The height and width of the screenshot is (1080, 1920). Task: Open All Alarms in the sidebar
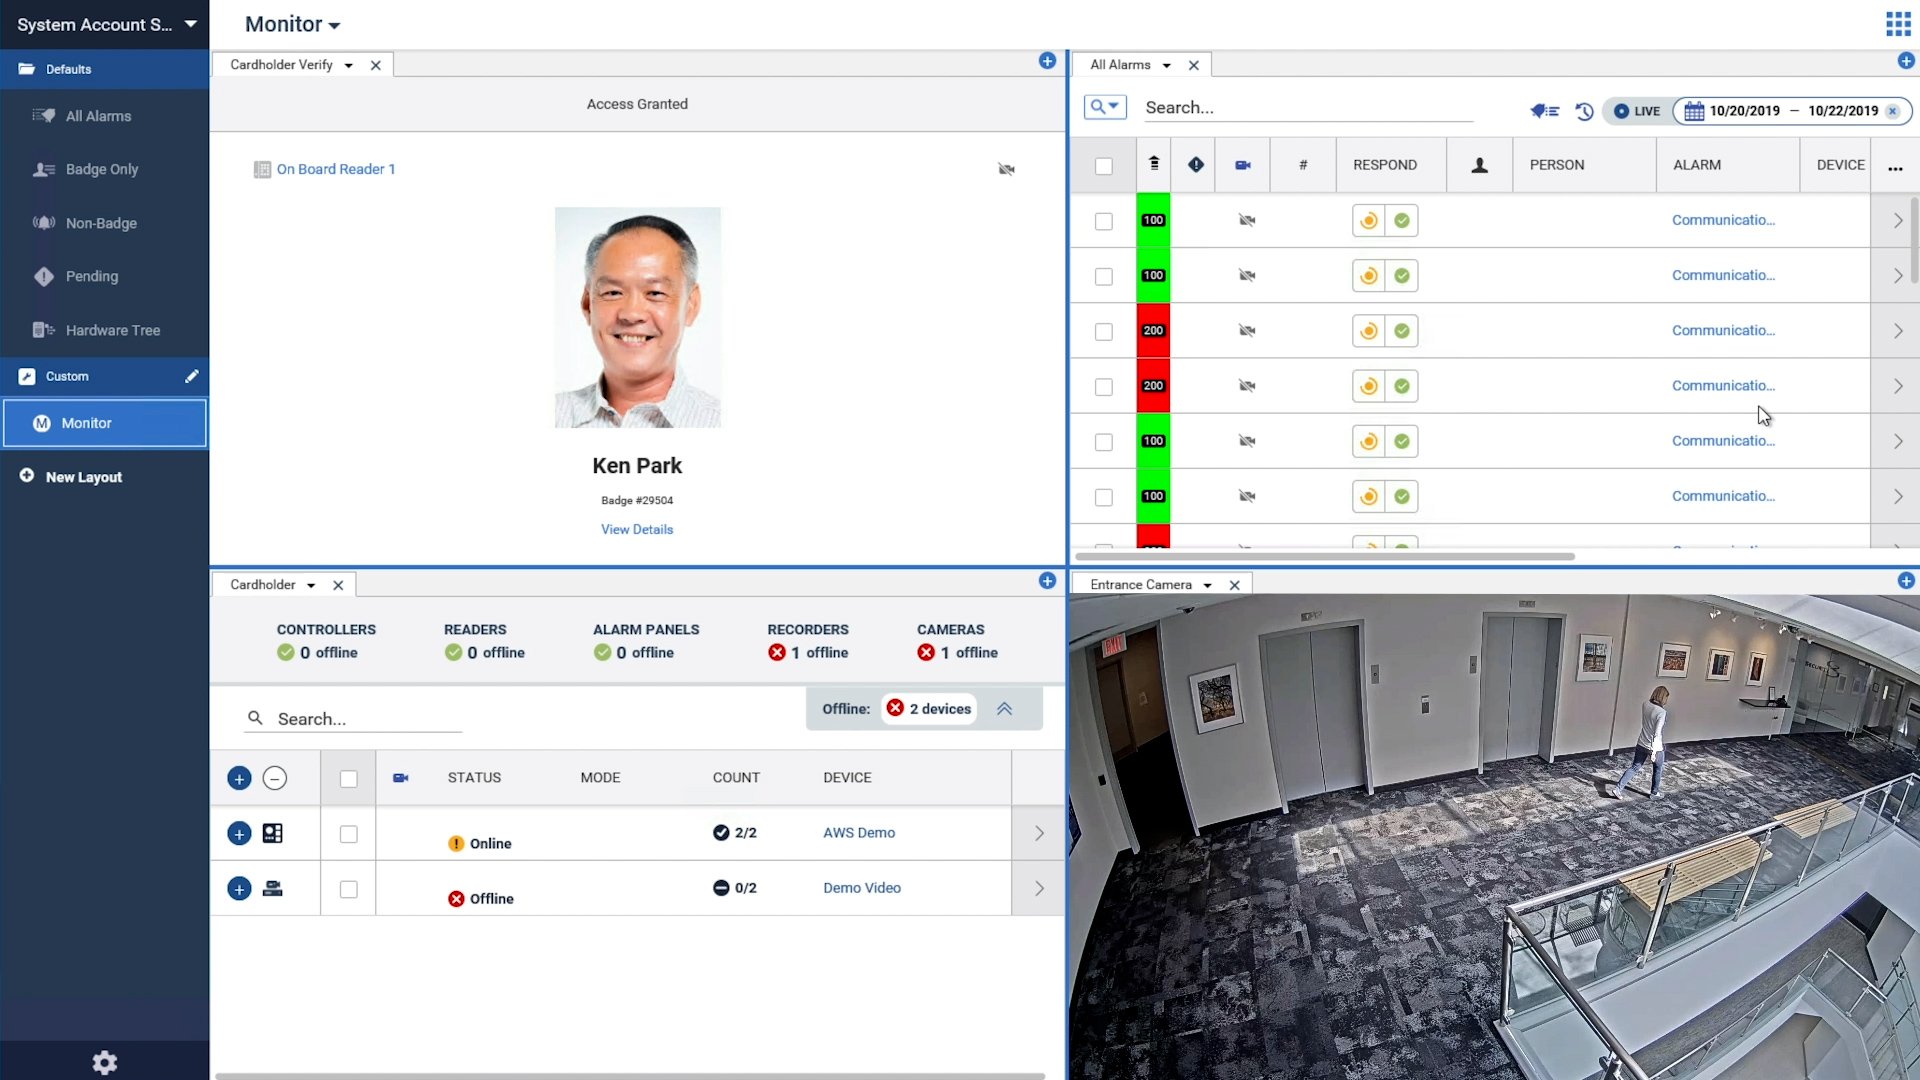tap(98, 116)
